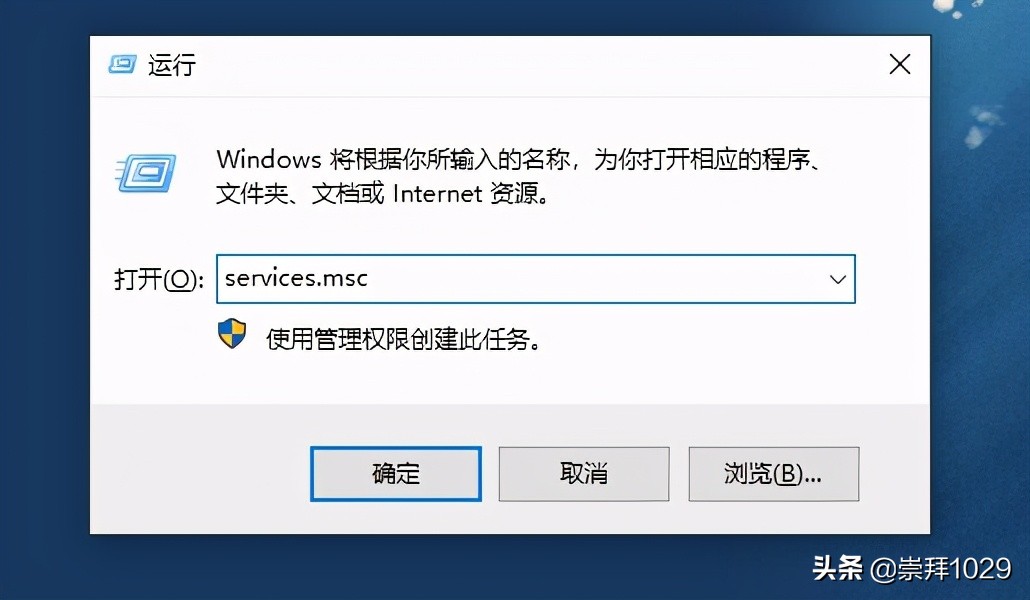Click the Run dialog's application icon
The height and width of the screenshot is (600, 1030).
coord(146,172)
